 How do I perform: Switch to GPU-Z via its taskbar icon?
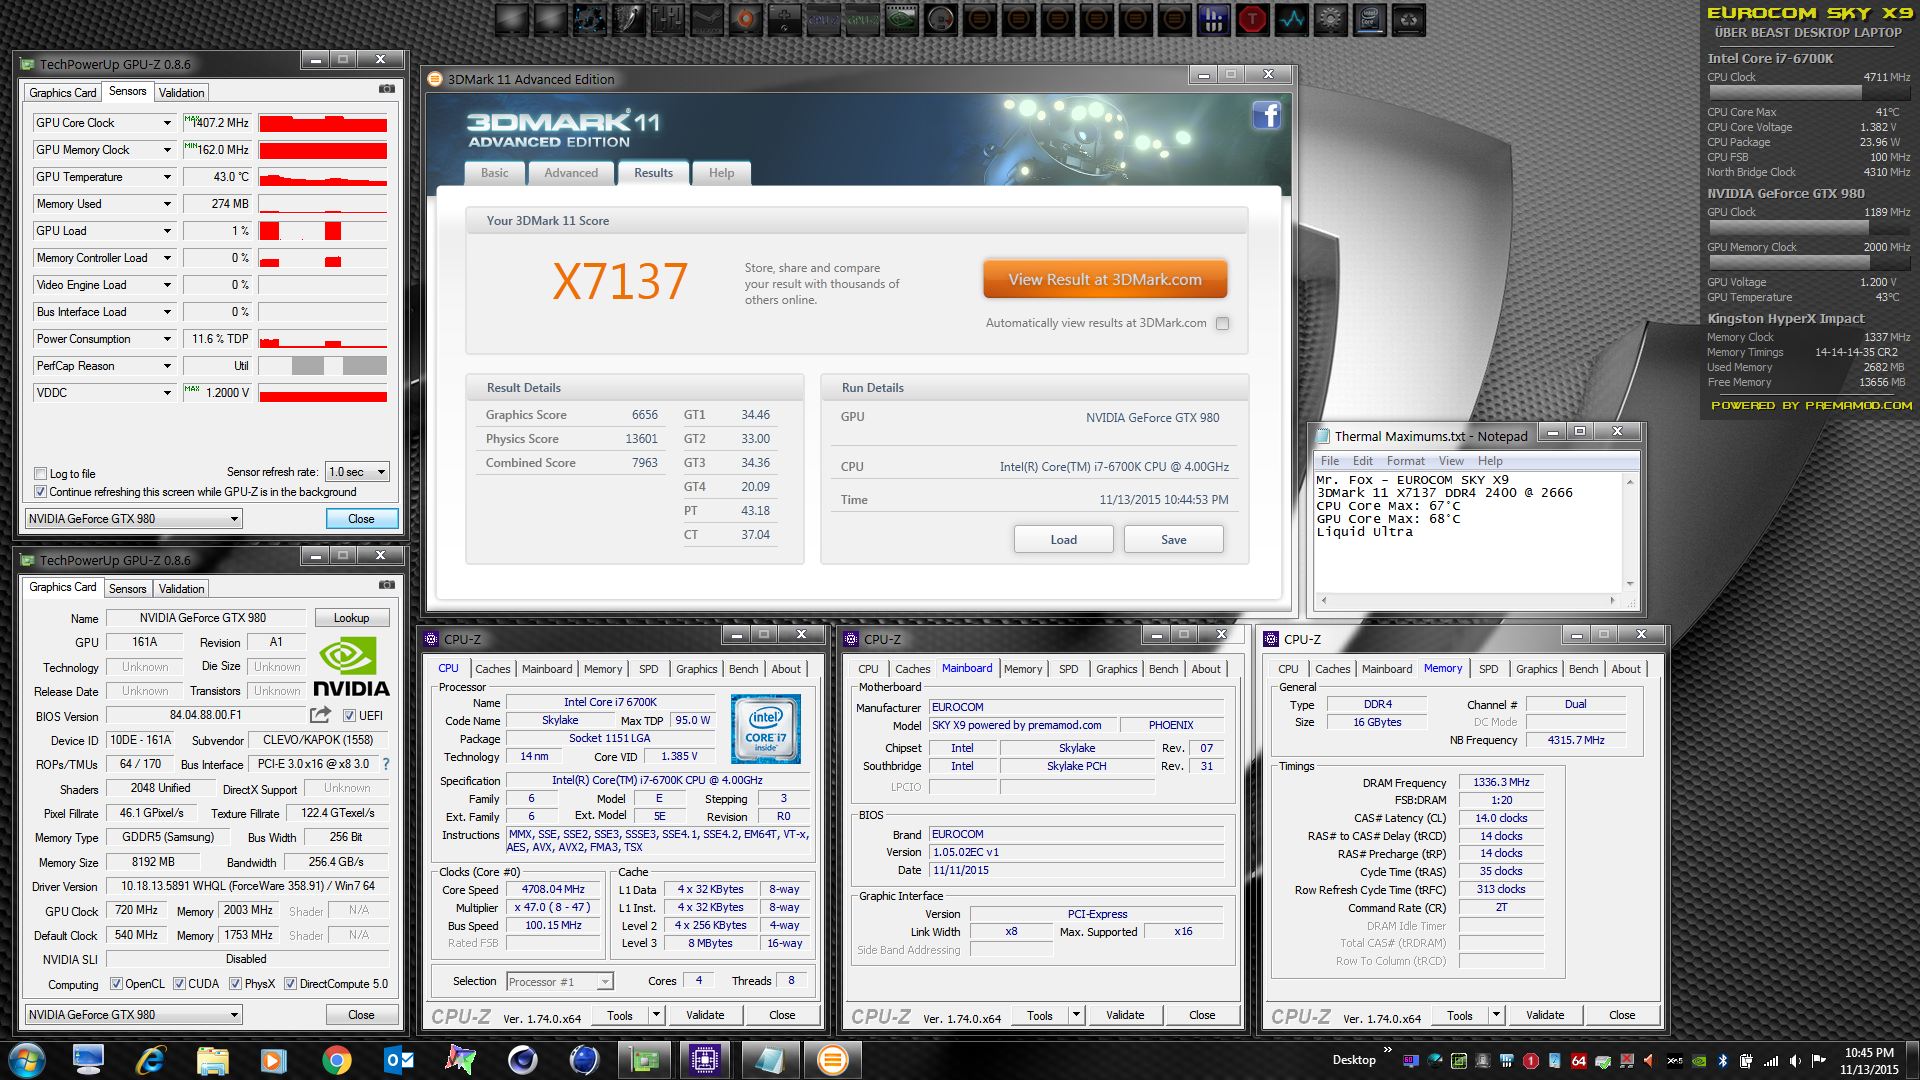(644, 1060)
